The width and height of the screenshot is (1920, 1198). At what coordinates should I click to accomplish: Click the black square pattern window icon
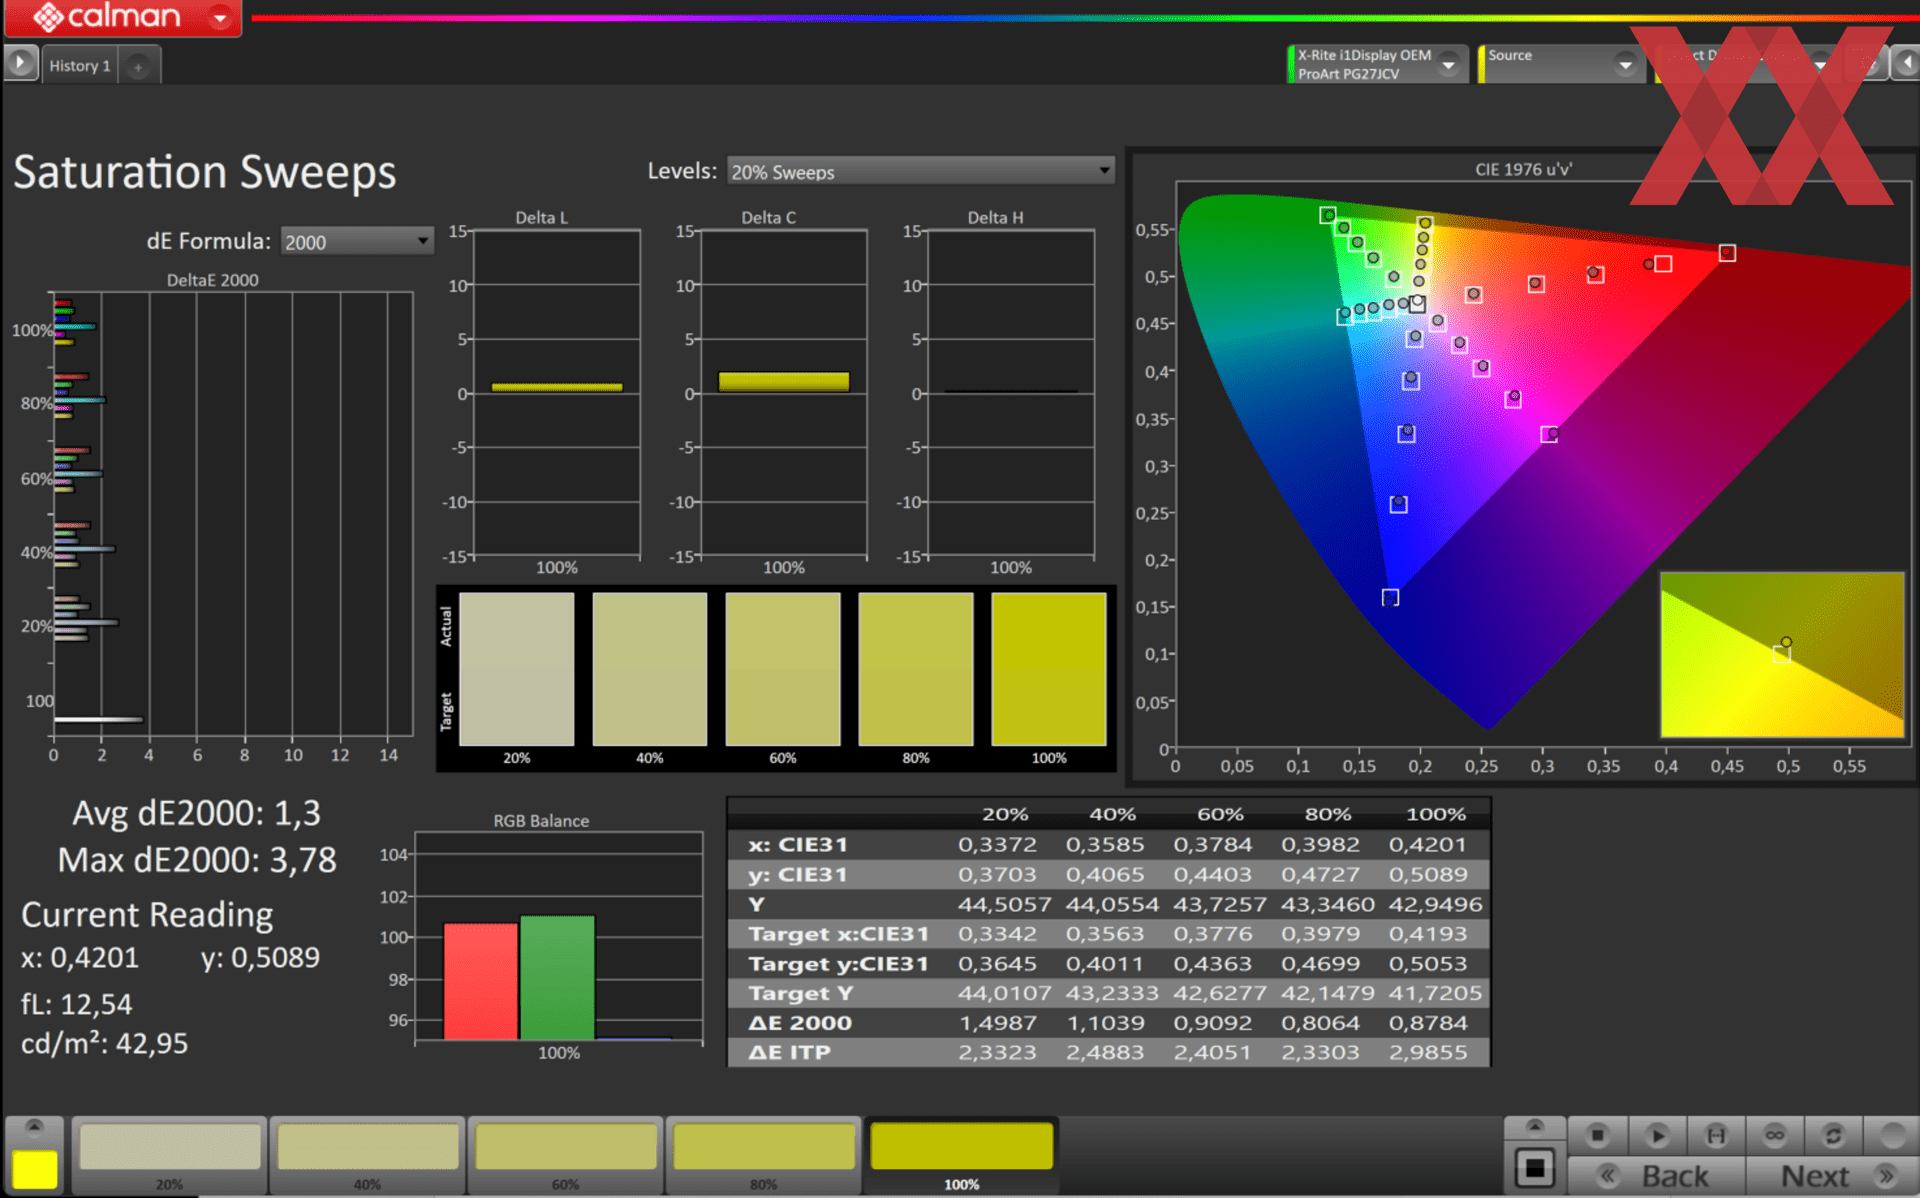pos(1534,1168)
